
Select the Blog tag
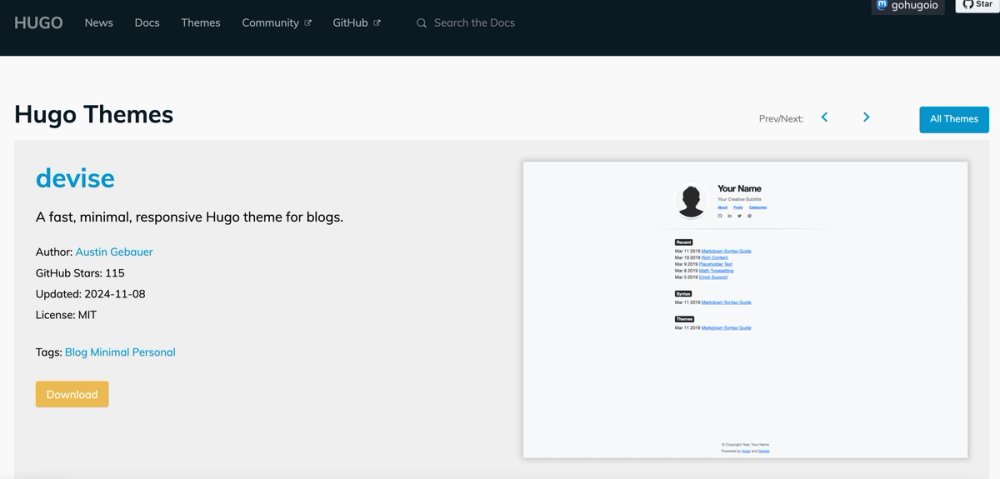pos(76,352)
